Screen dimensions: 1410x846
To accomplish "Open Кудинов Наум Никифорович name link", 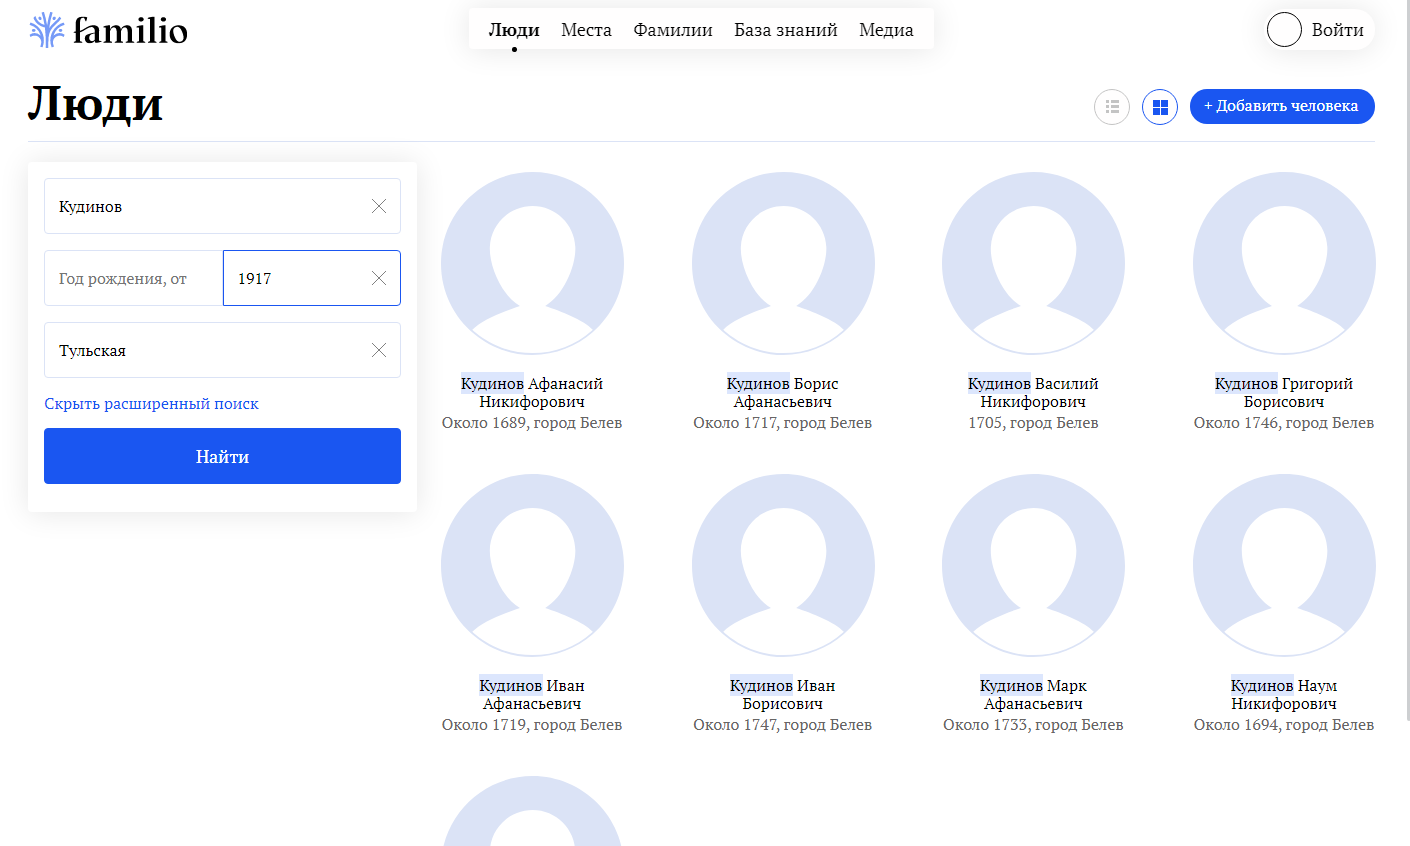I will pos(1284,695).
